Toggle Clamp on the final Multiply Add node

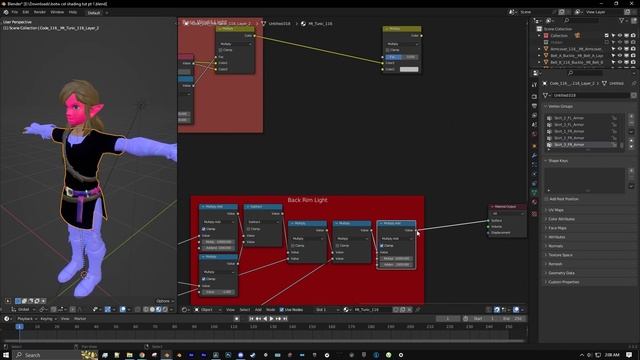tap(382, 246)
